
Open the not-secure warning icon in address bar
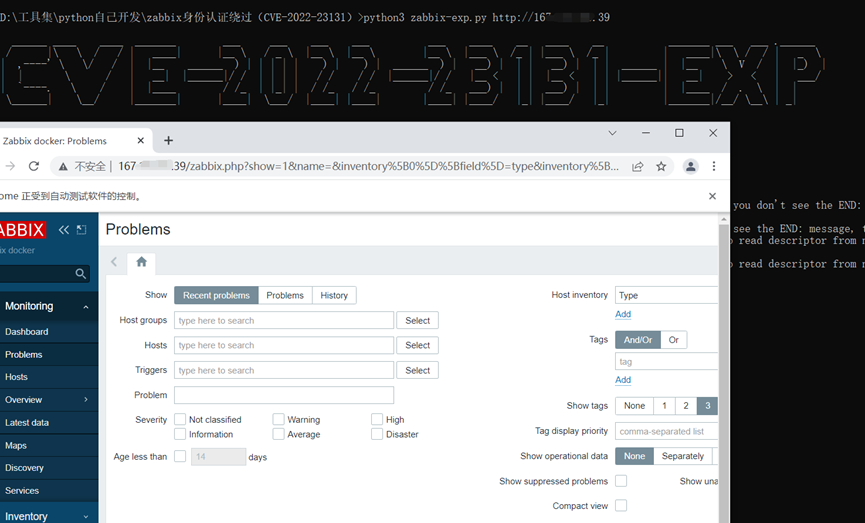[63, 167]
